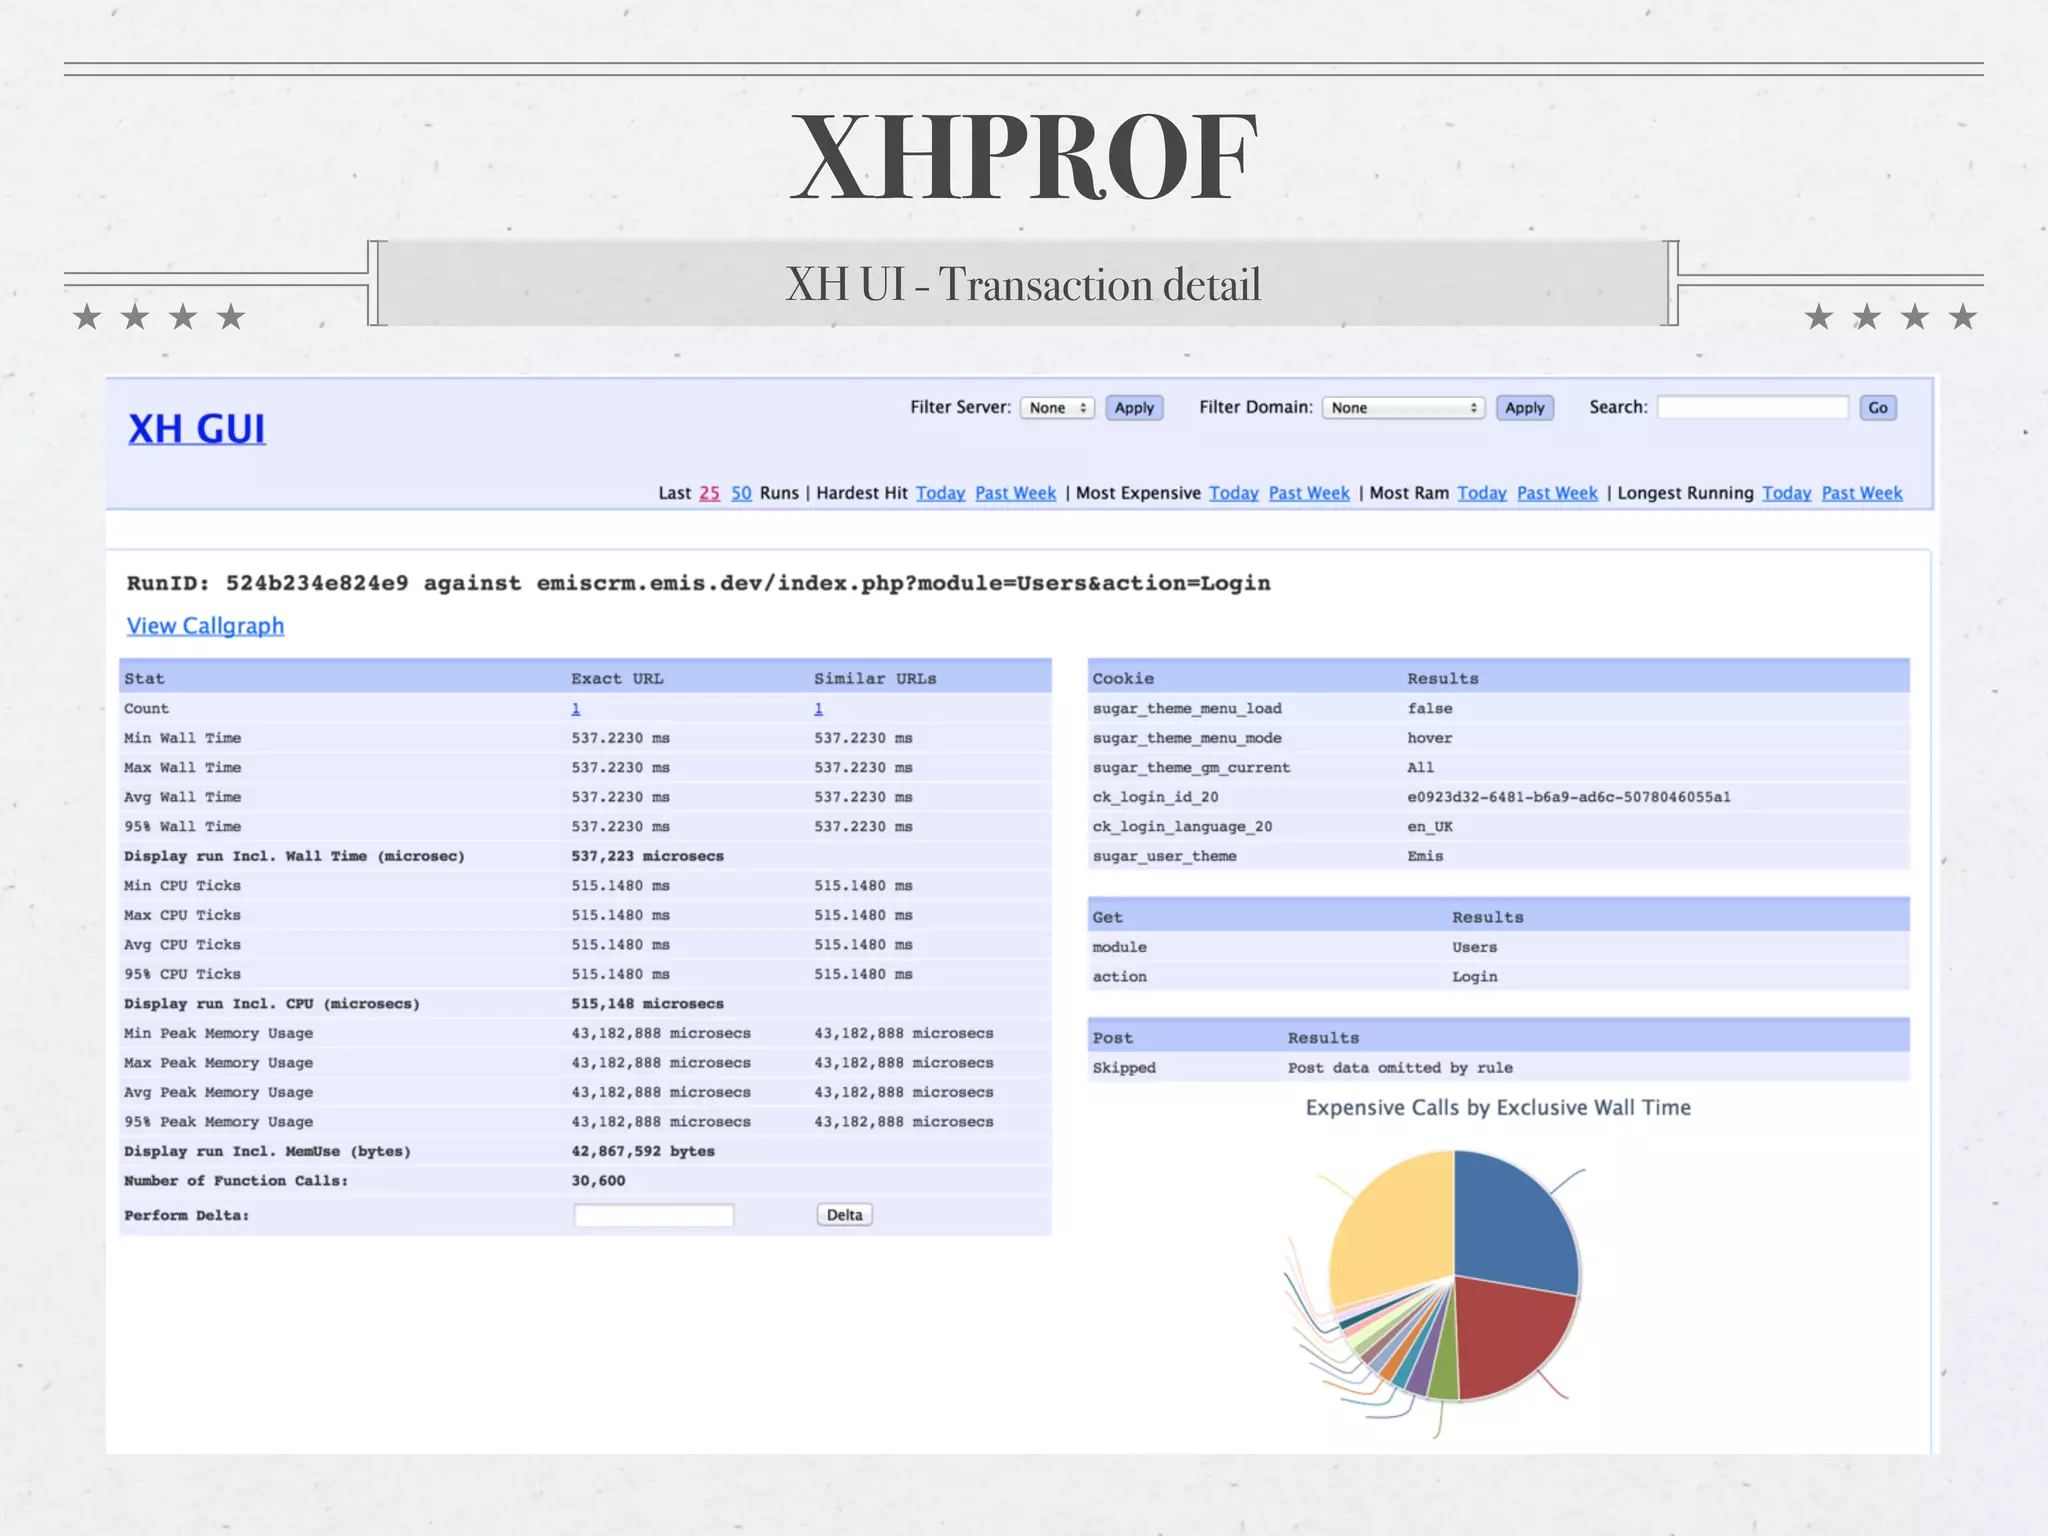
Task: Open Most Ram Today report
Action: [1481, 493]
